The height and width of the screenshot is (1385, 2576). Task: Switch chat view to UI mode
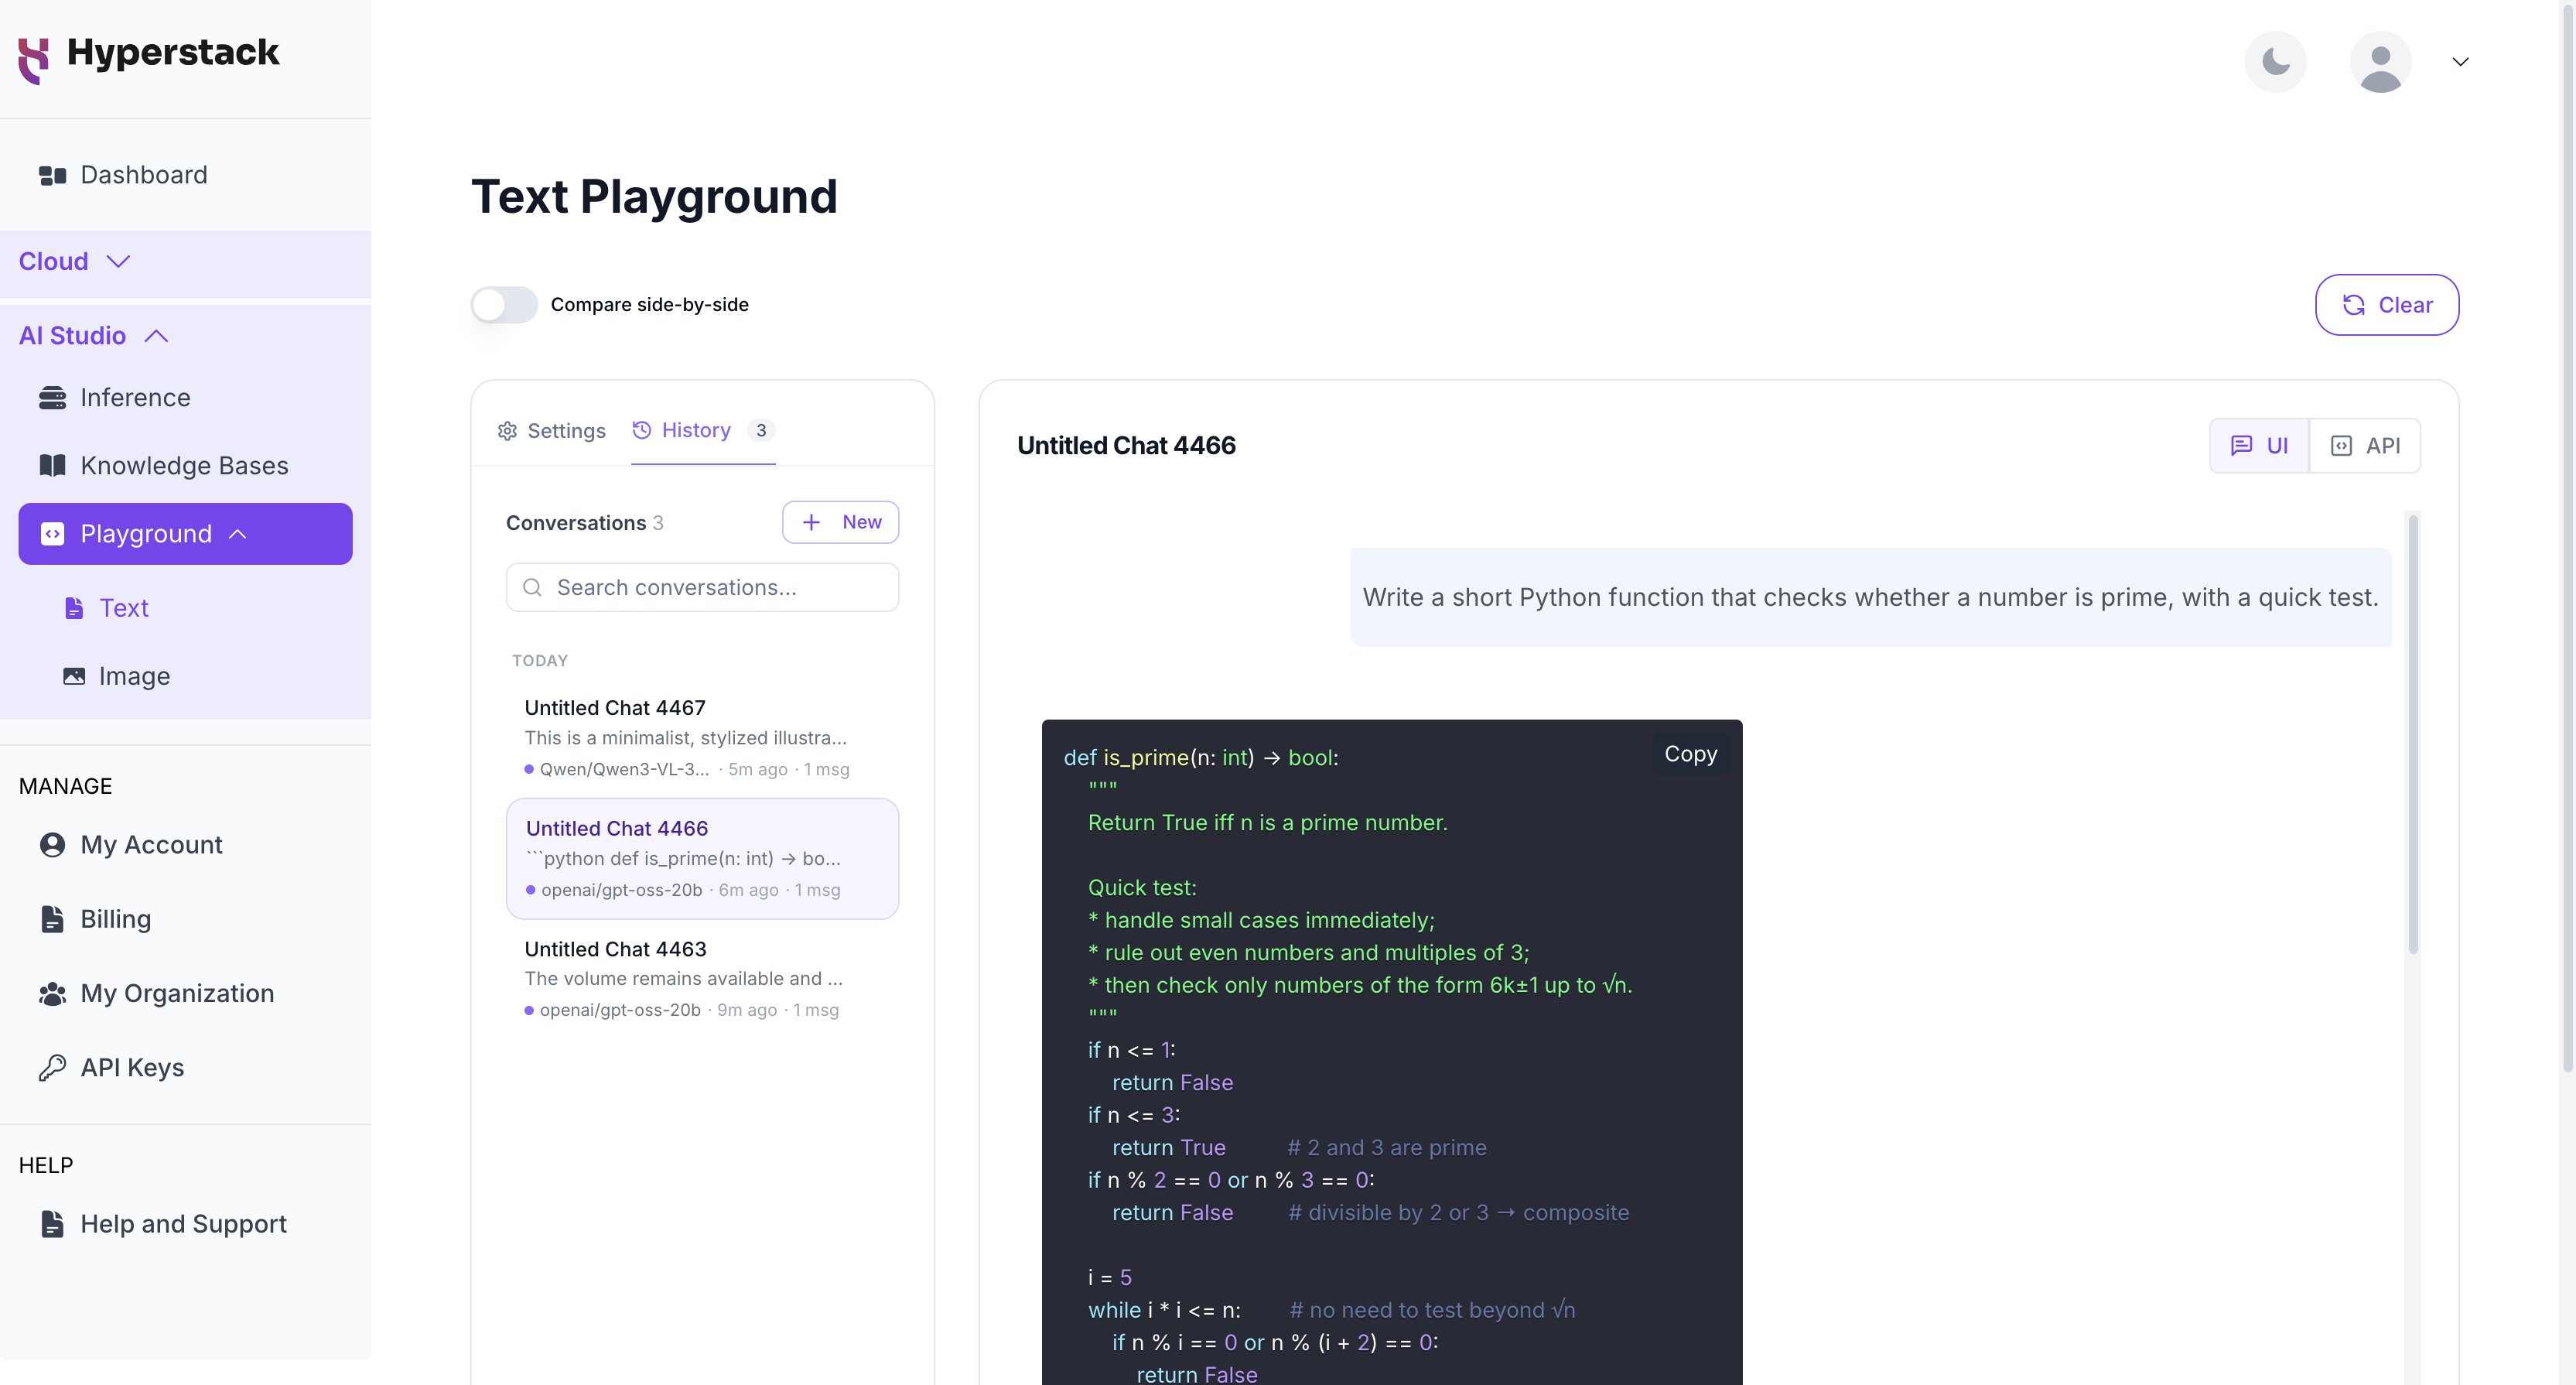(2259, 446)
